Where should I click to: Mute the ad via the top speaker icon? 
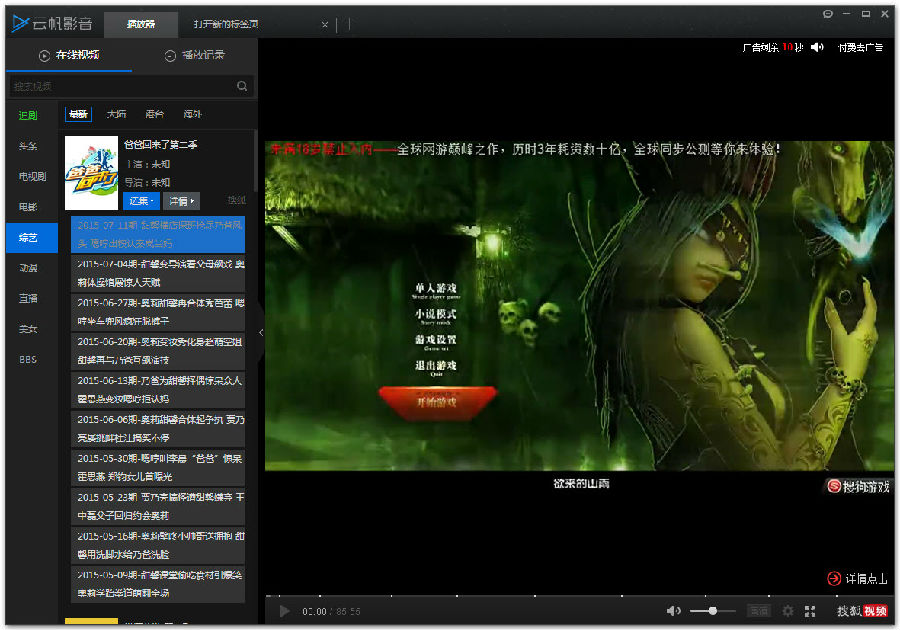pyautogui.click(x=817, y=47)
